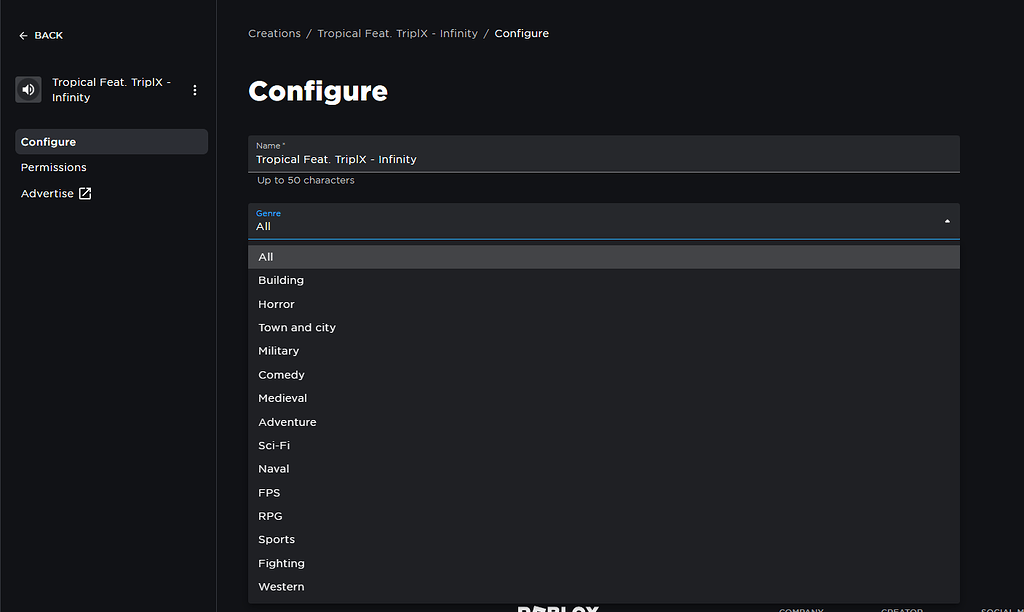The image size is (1024, 612).
Task: Select Town and city genre
Action: click(x=297, y=327)
